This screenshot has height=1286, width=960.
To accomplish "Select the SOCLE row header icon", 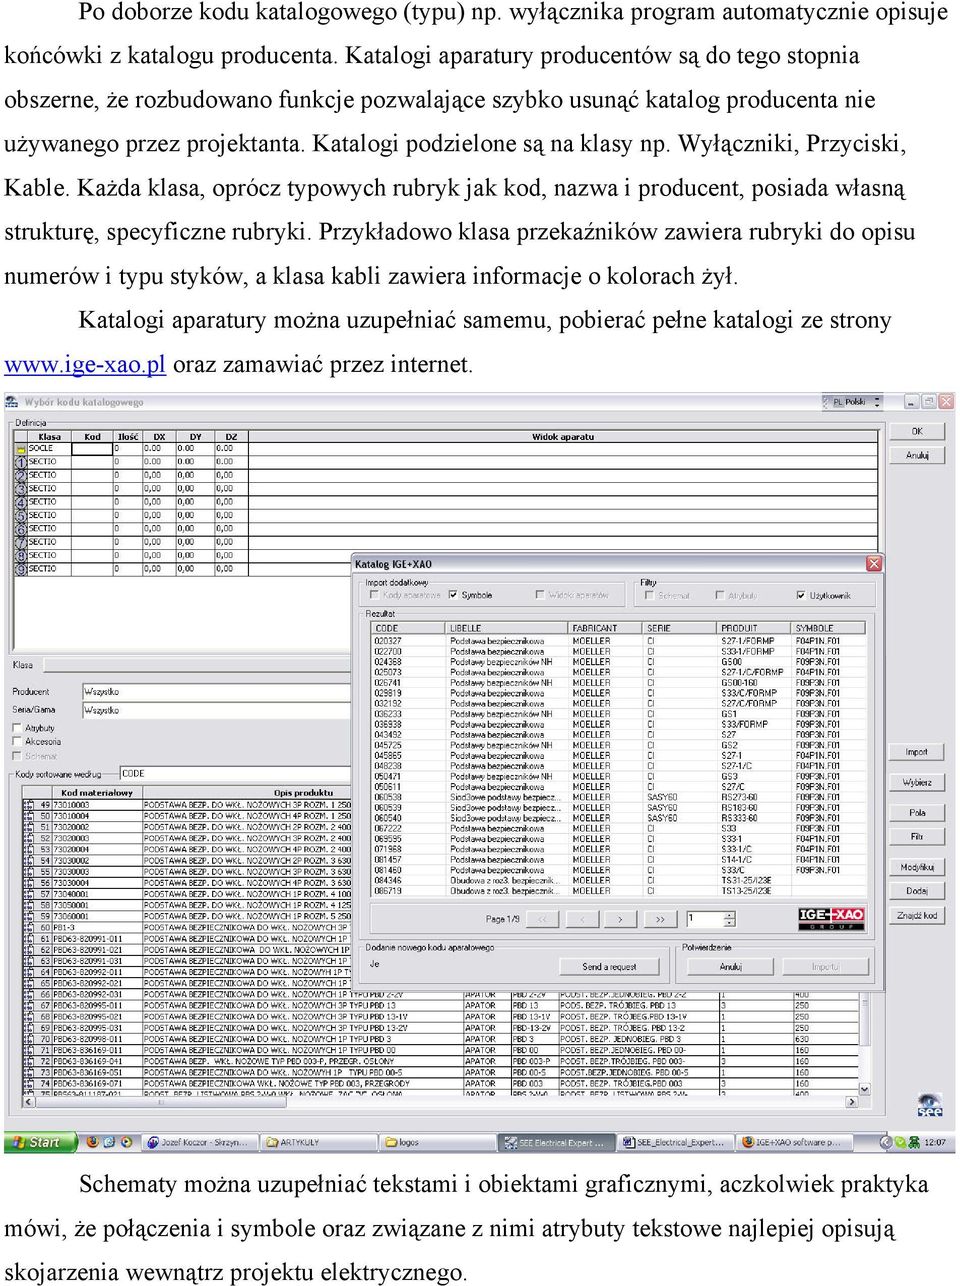I will 20,449.
